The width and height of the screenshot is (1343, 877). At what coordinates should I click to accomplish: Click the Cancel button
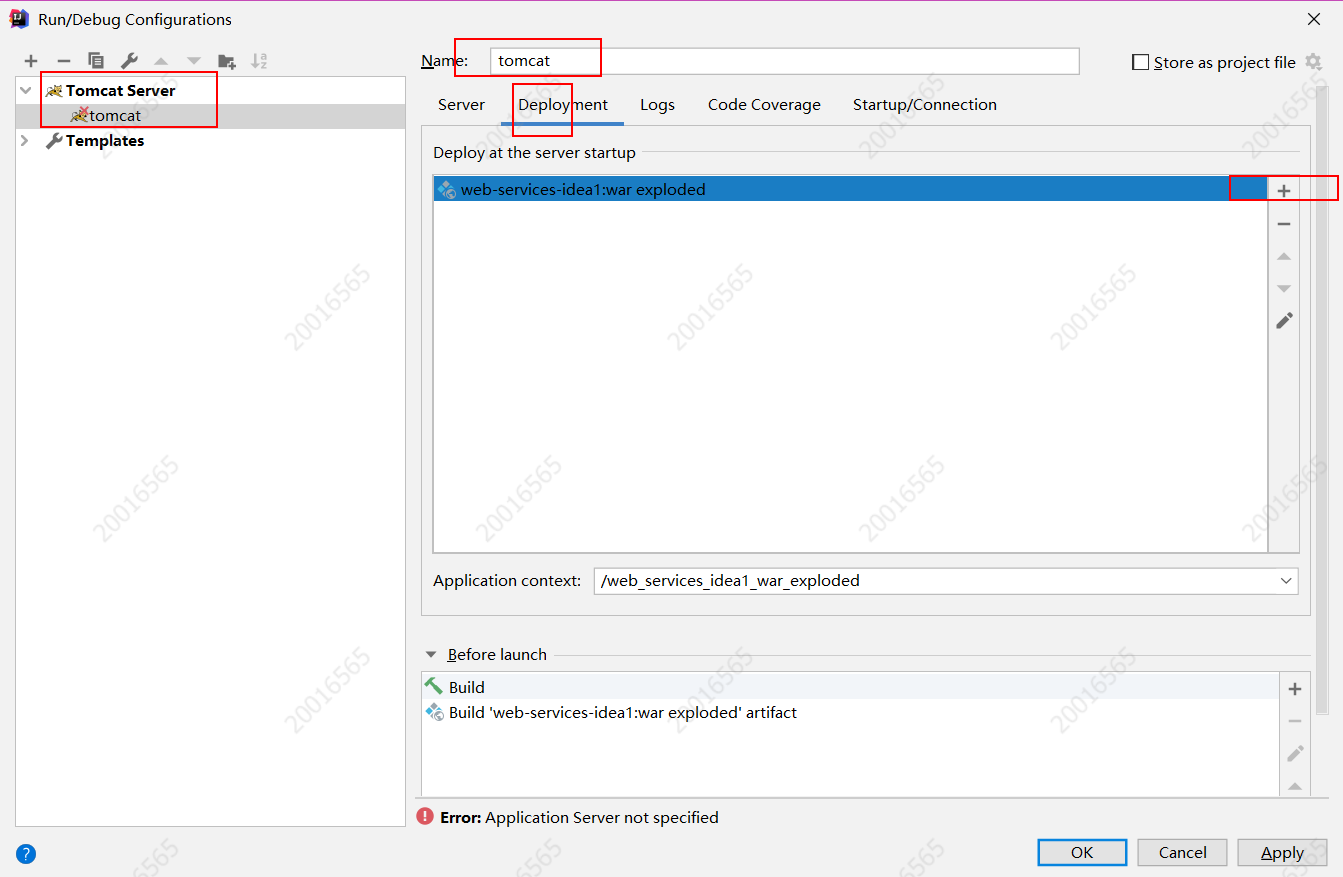click(1182, 852)
